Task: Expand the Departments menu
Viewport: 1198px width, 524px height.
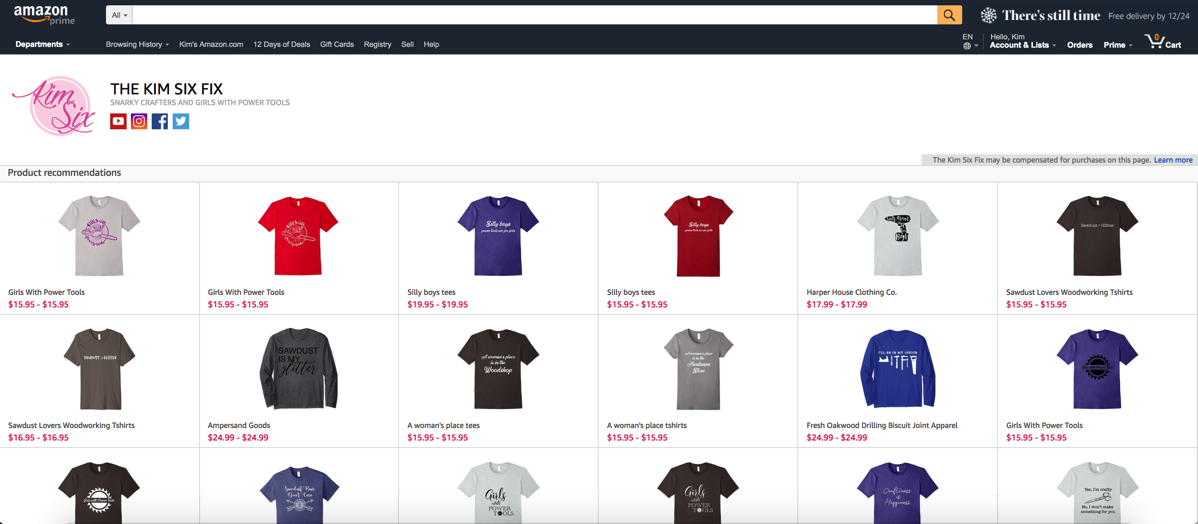Action: click(x=43, y=44)
